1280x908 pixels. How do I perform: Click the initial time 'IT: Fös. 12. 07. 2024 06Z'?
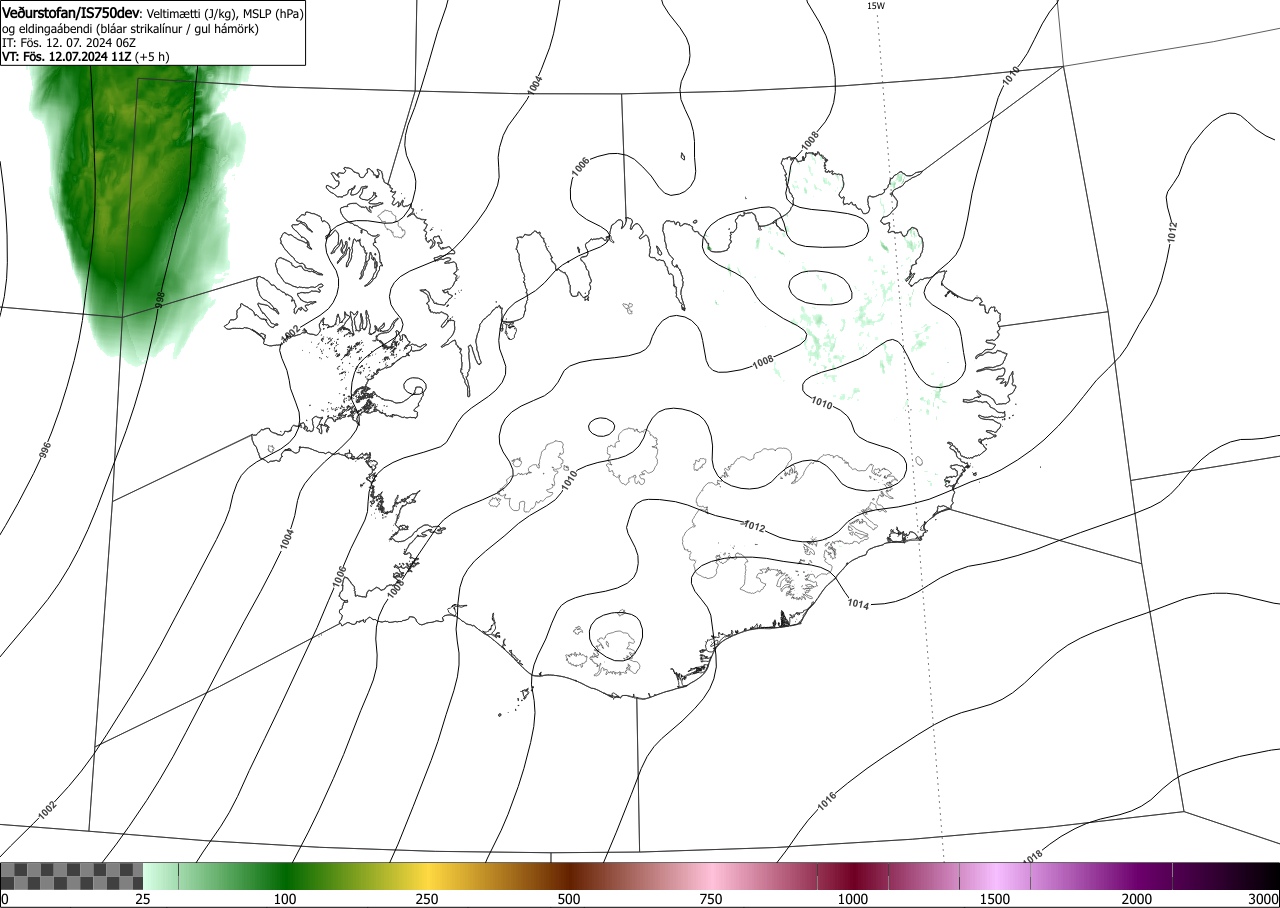pos(67,43)
